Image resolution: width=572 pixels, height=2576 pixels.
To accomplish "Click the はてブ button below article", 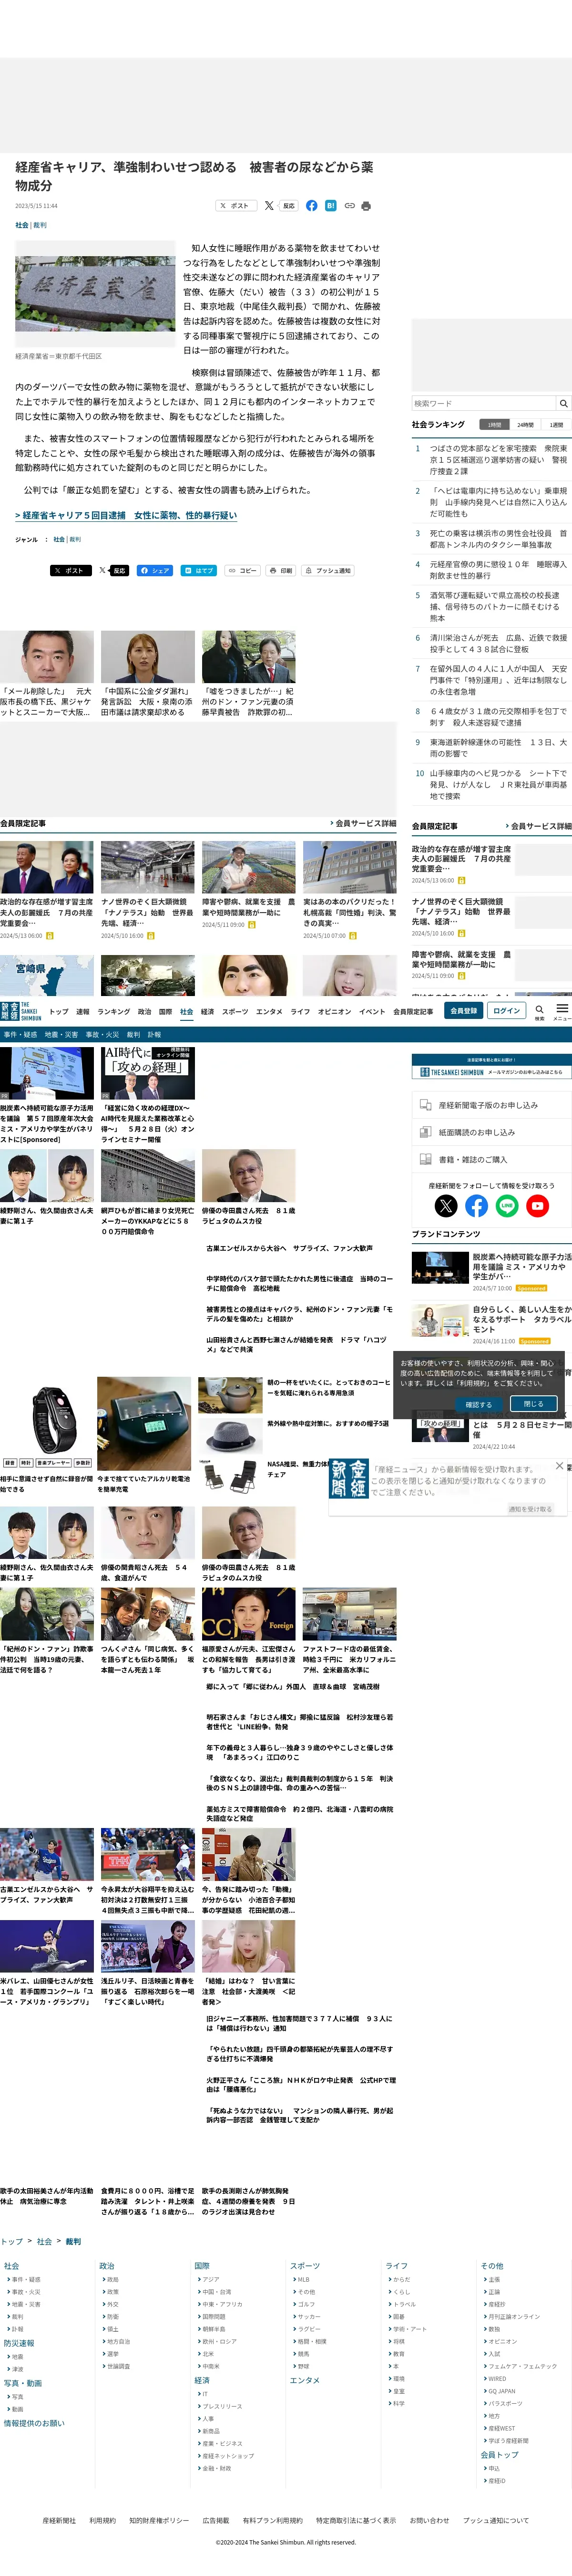I will click(199, 571).
